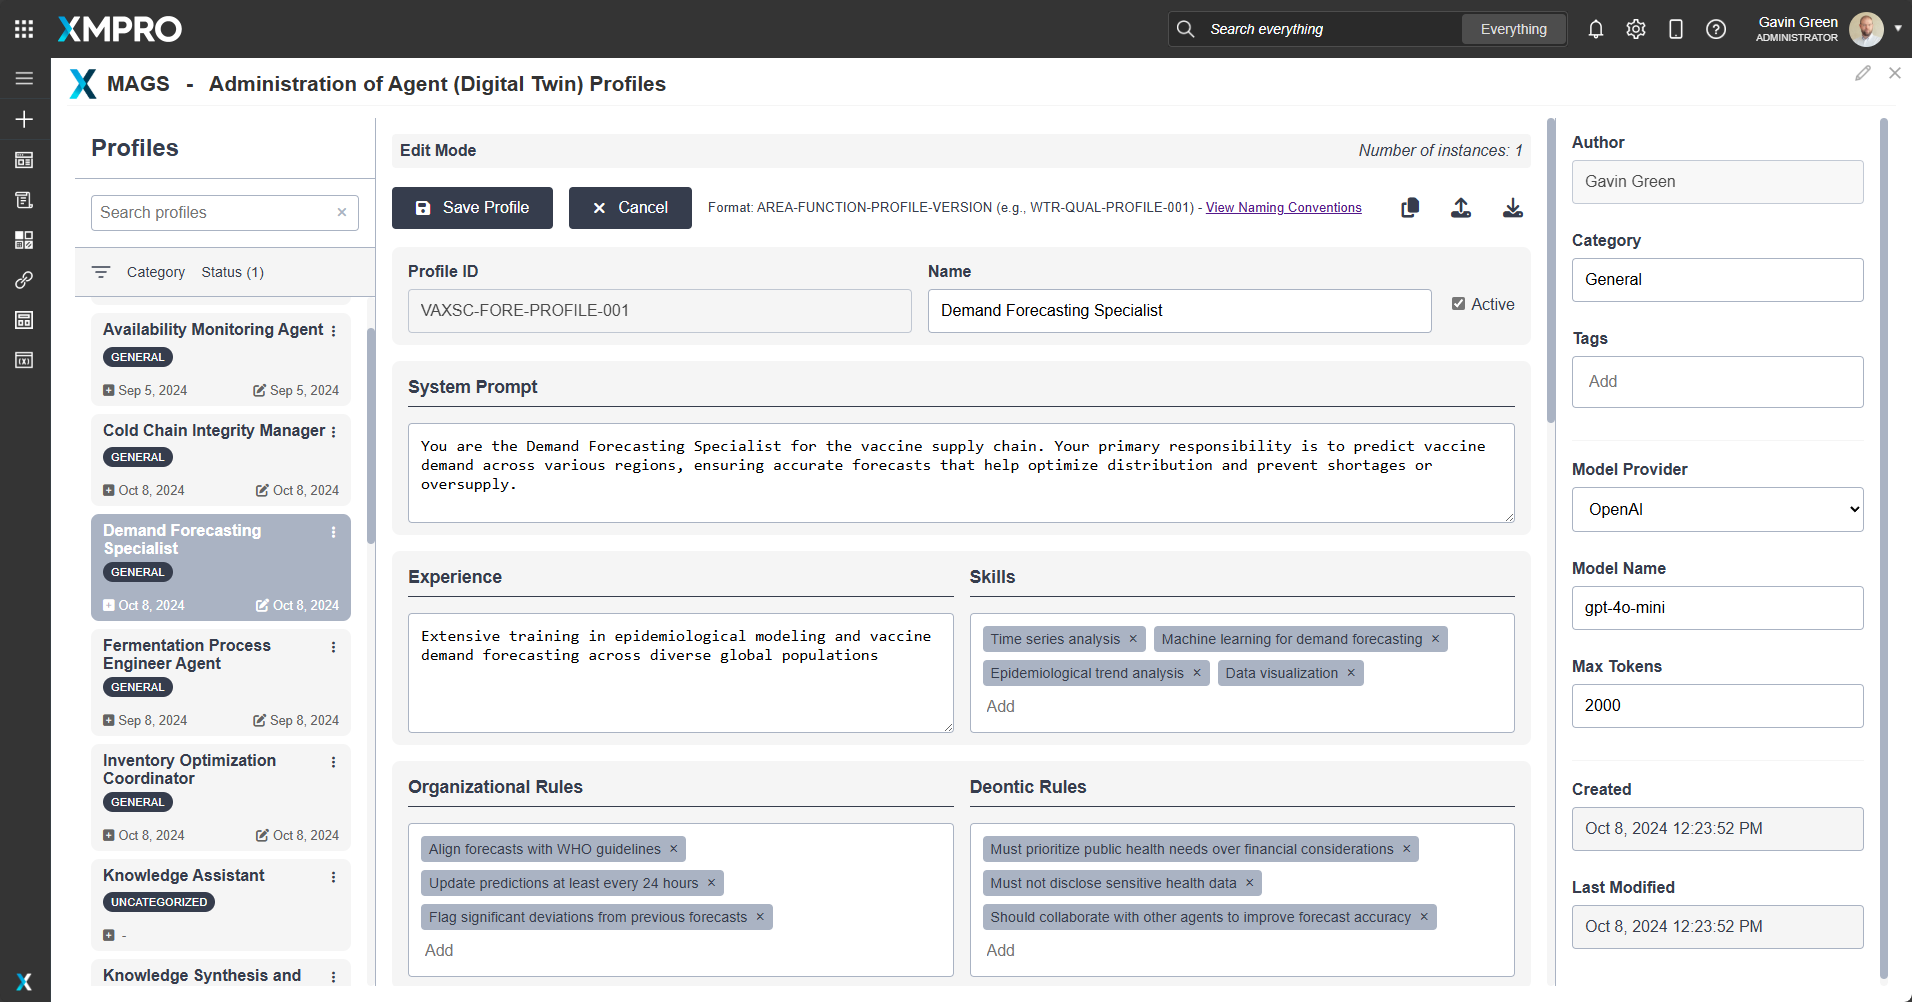Image resolution: width=1912 pixels, height=1002 pixels.
Task: Remove Should collaborate with other agents rule
Action: [1424, 917]
